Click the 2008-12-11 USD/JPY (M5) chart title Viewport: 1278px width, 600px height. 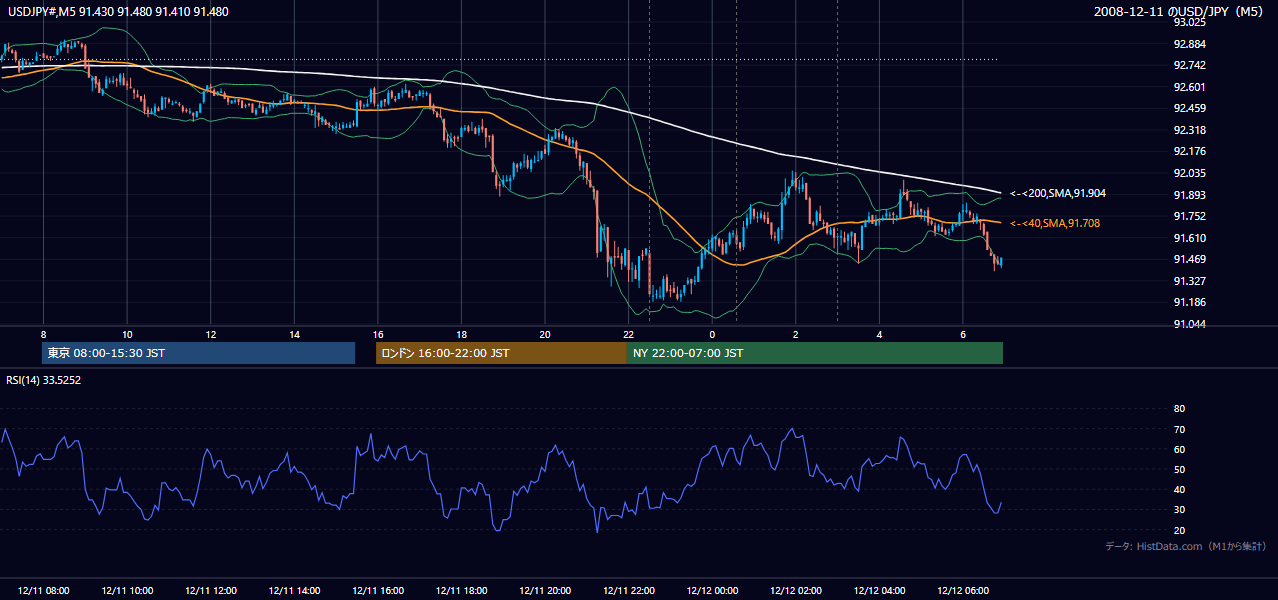tap(1180, 11)
